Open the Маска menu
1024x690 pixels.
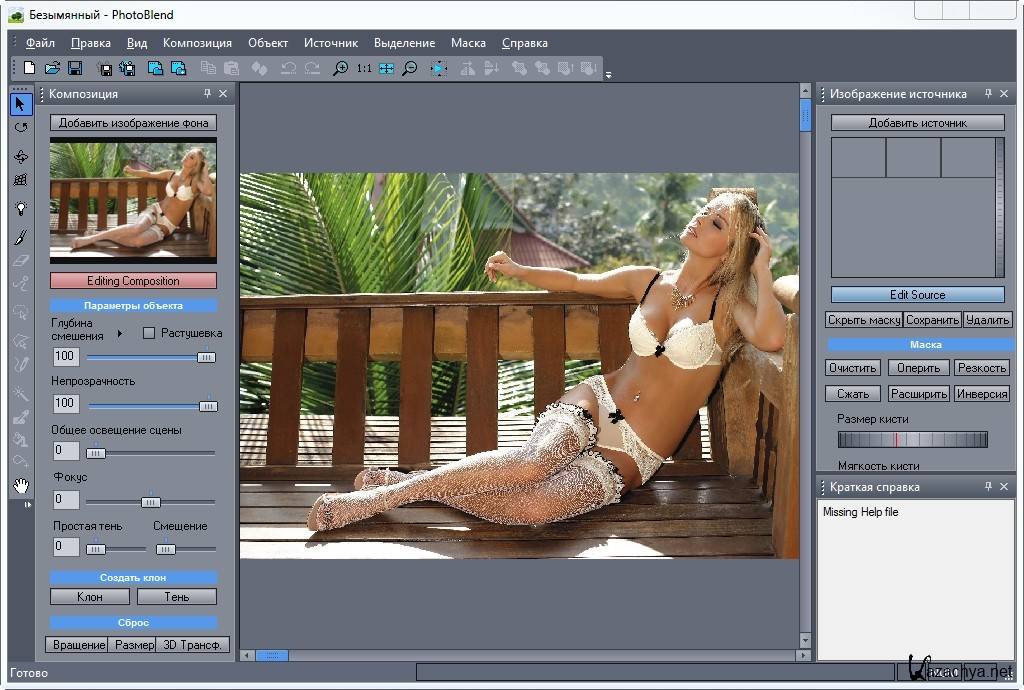[x=468, y=43]
